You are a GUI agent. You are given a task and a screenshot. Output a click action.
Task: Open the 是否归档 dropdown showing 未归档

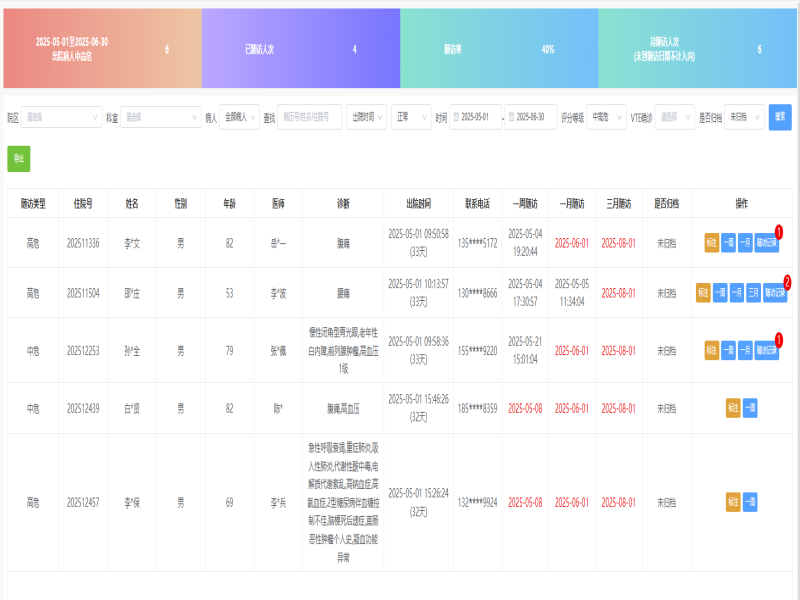tap(744, 117)
